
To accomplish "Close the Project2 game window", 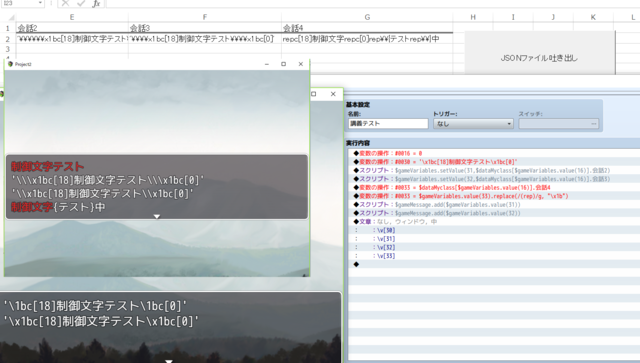I will tap(301, 64).
